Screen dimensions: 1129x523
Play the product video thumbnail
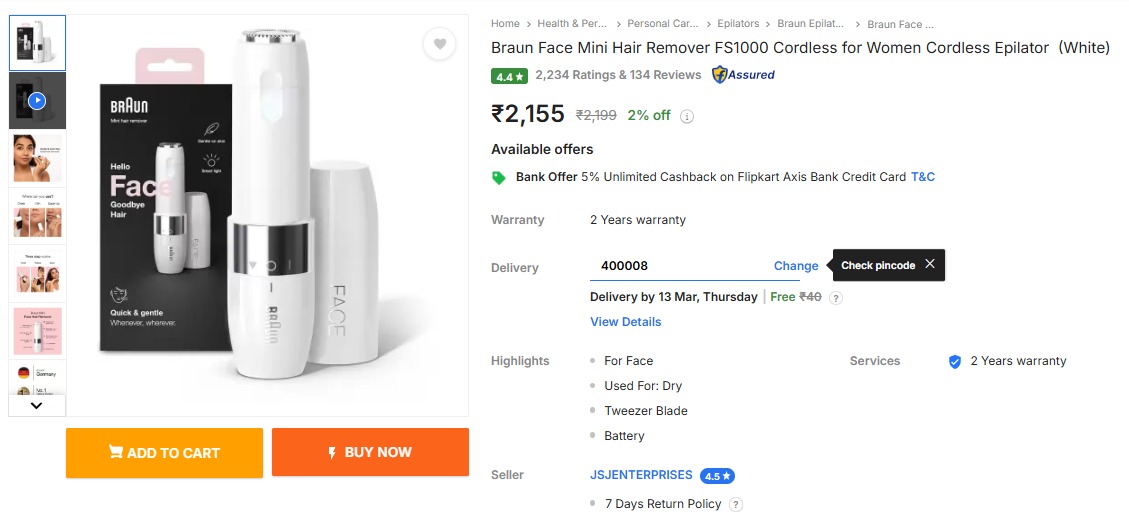click(37, 100)
